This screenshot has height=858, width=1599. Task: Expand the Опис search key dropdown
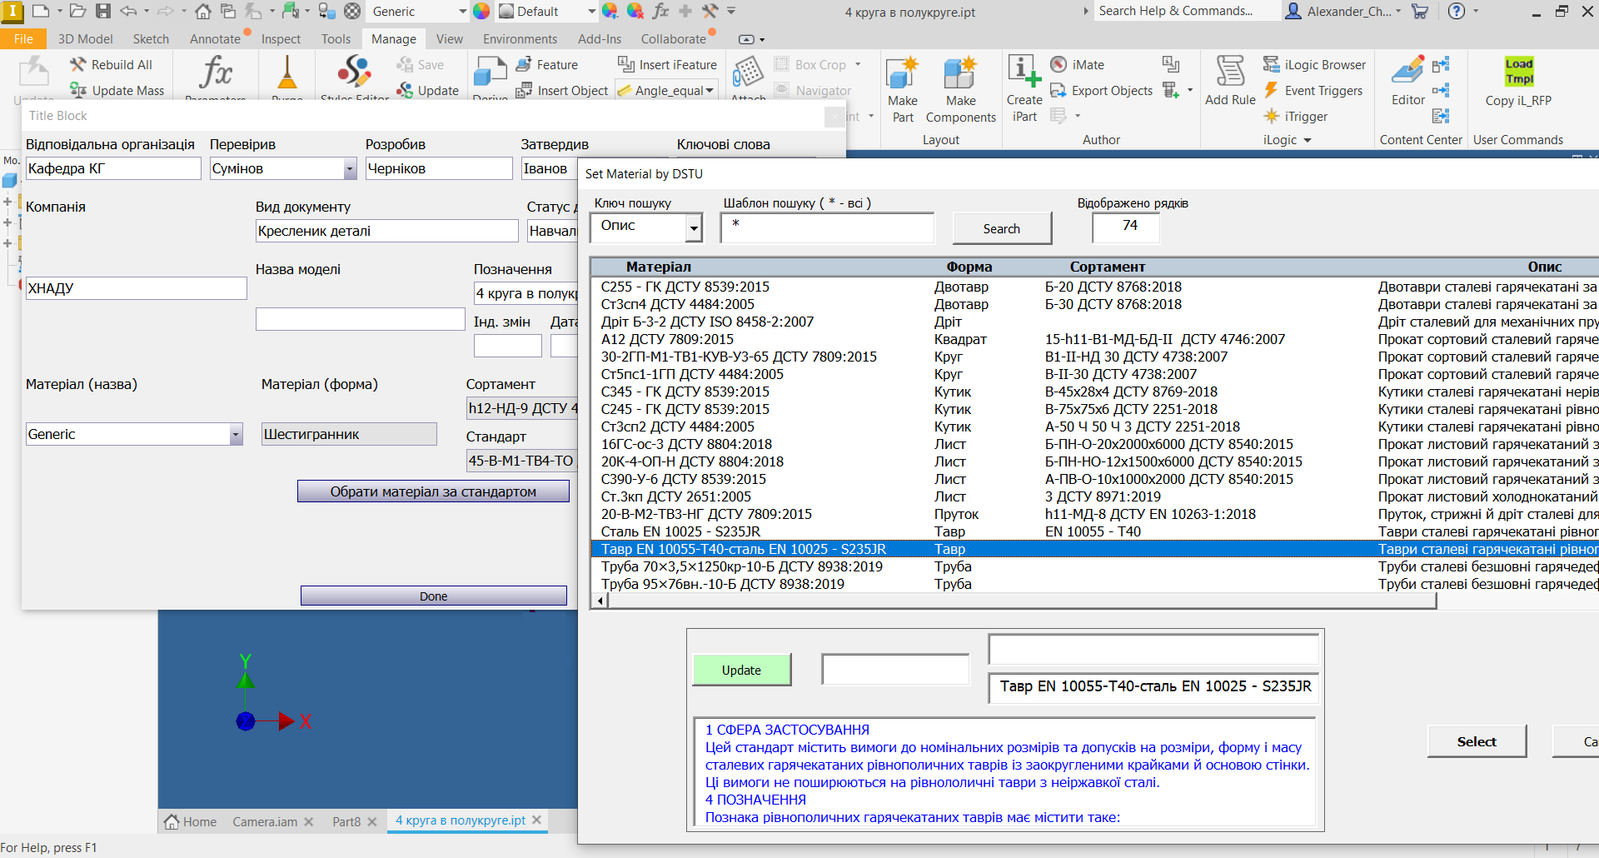(x=693, y=229)
